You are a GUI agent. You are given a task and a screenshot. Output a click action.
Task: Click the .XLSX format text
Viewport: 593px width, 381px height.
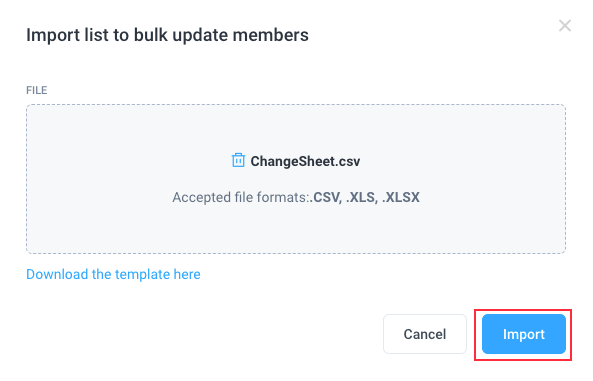tap(401, 197)
